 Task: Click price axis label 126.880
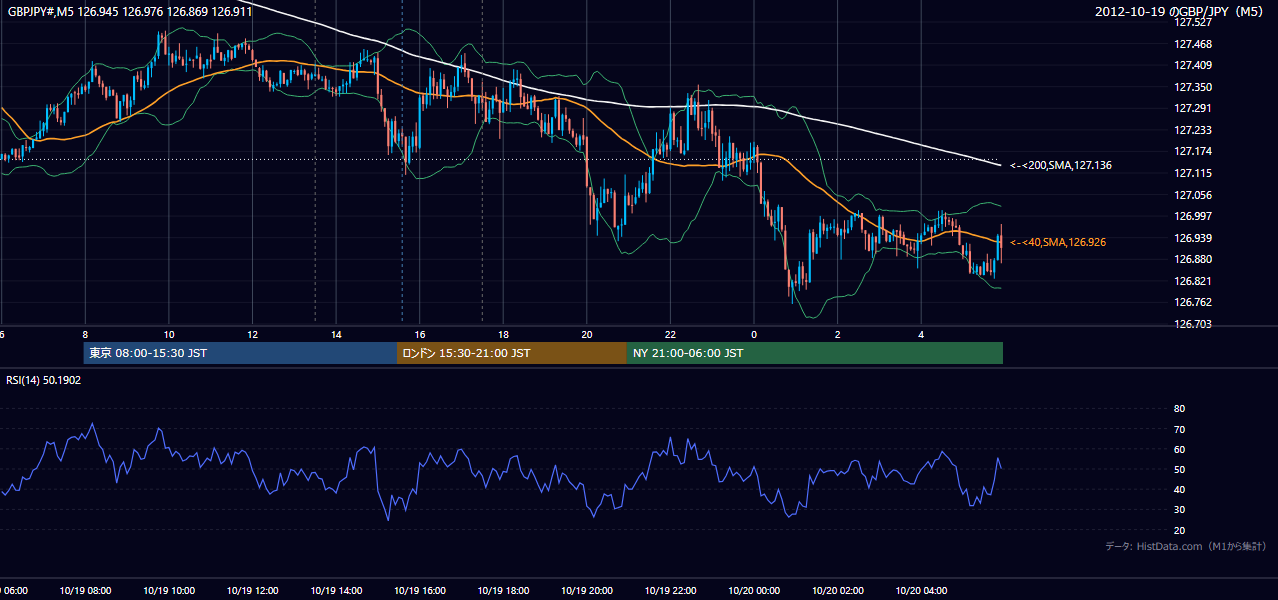click(x=1193, y=259)
